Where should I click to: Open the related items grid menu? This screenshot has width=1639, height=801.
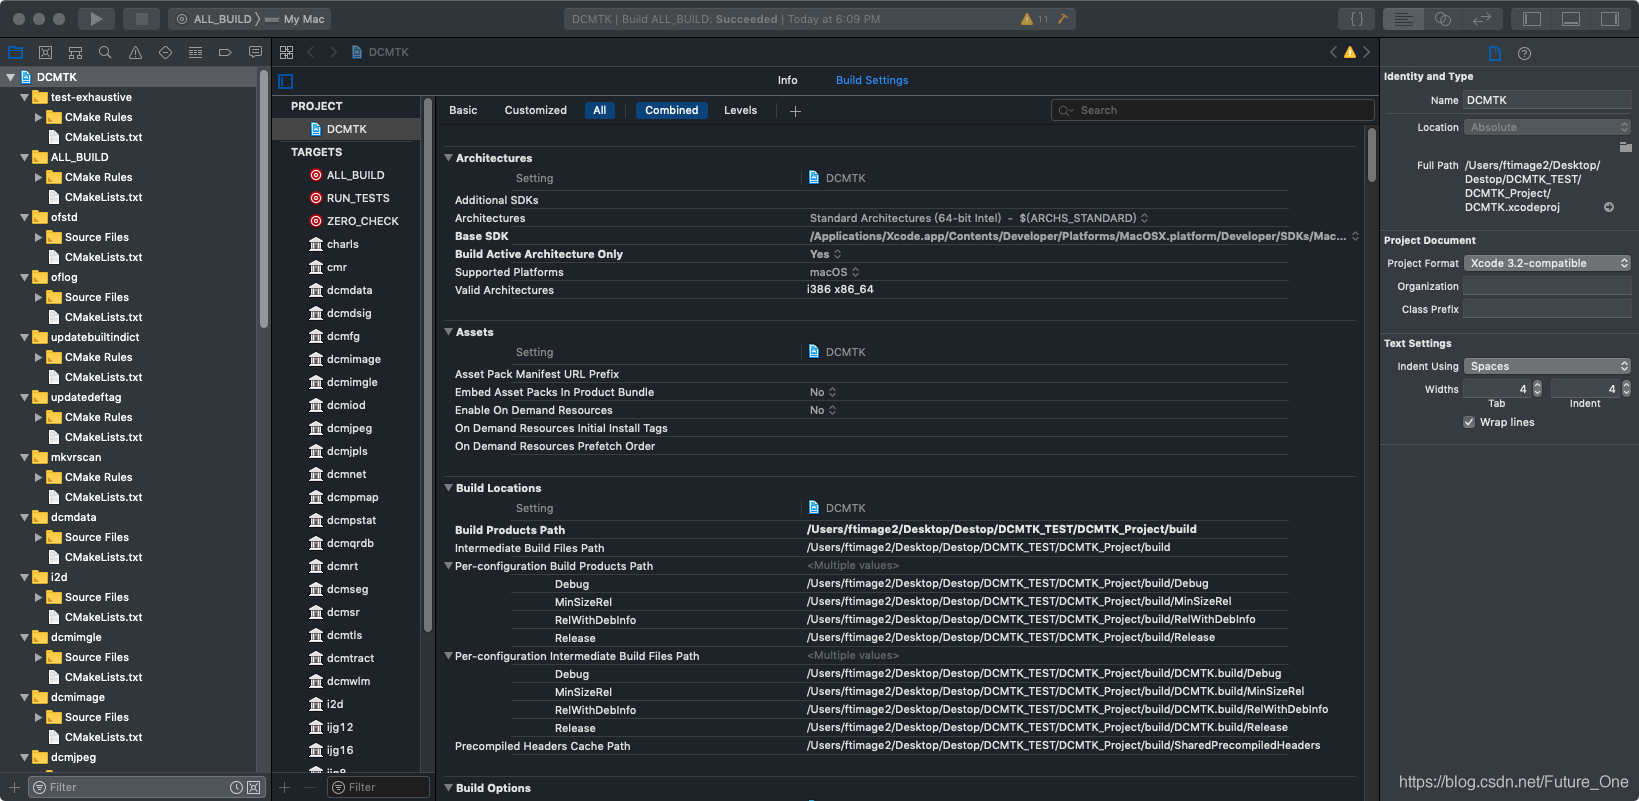287,52
